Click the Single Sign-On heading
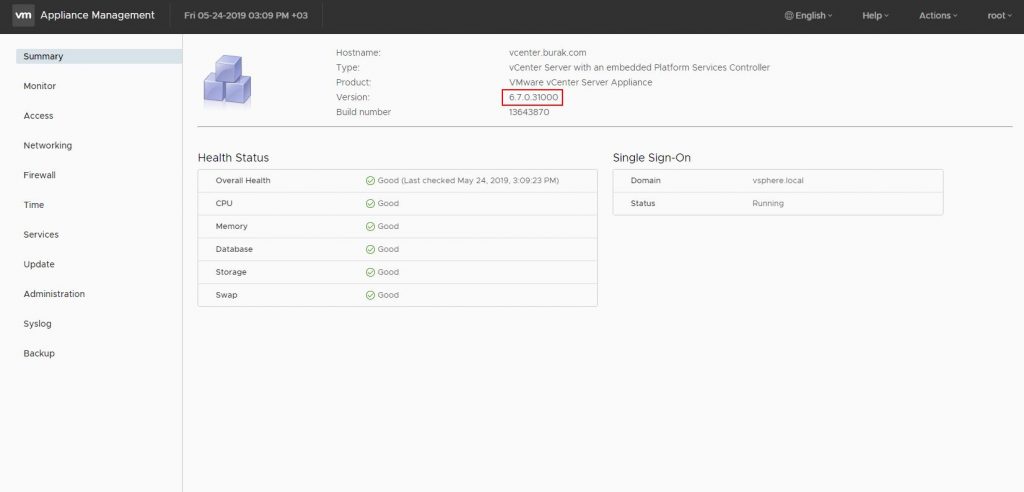This screenshot has width=1024, height=492. 652,157
